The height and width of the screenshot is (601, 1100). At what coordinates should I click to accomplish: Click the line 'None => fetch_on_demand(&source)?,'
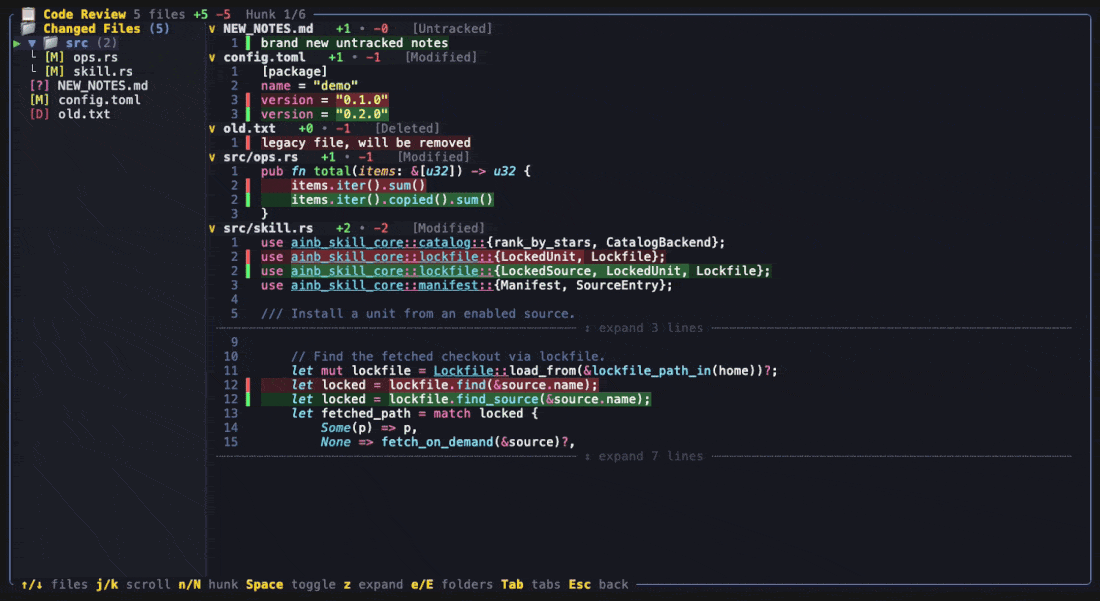click(448, 442)
